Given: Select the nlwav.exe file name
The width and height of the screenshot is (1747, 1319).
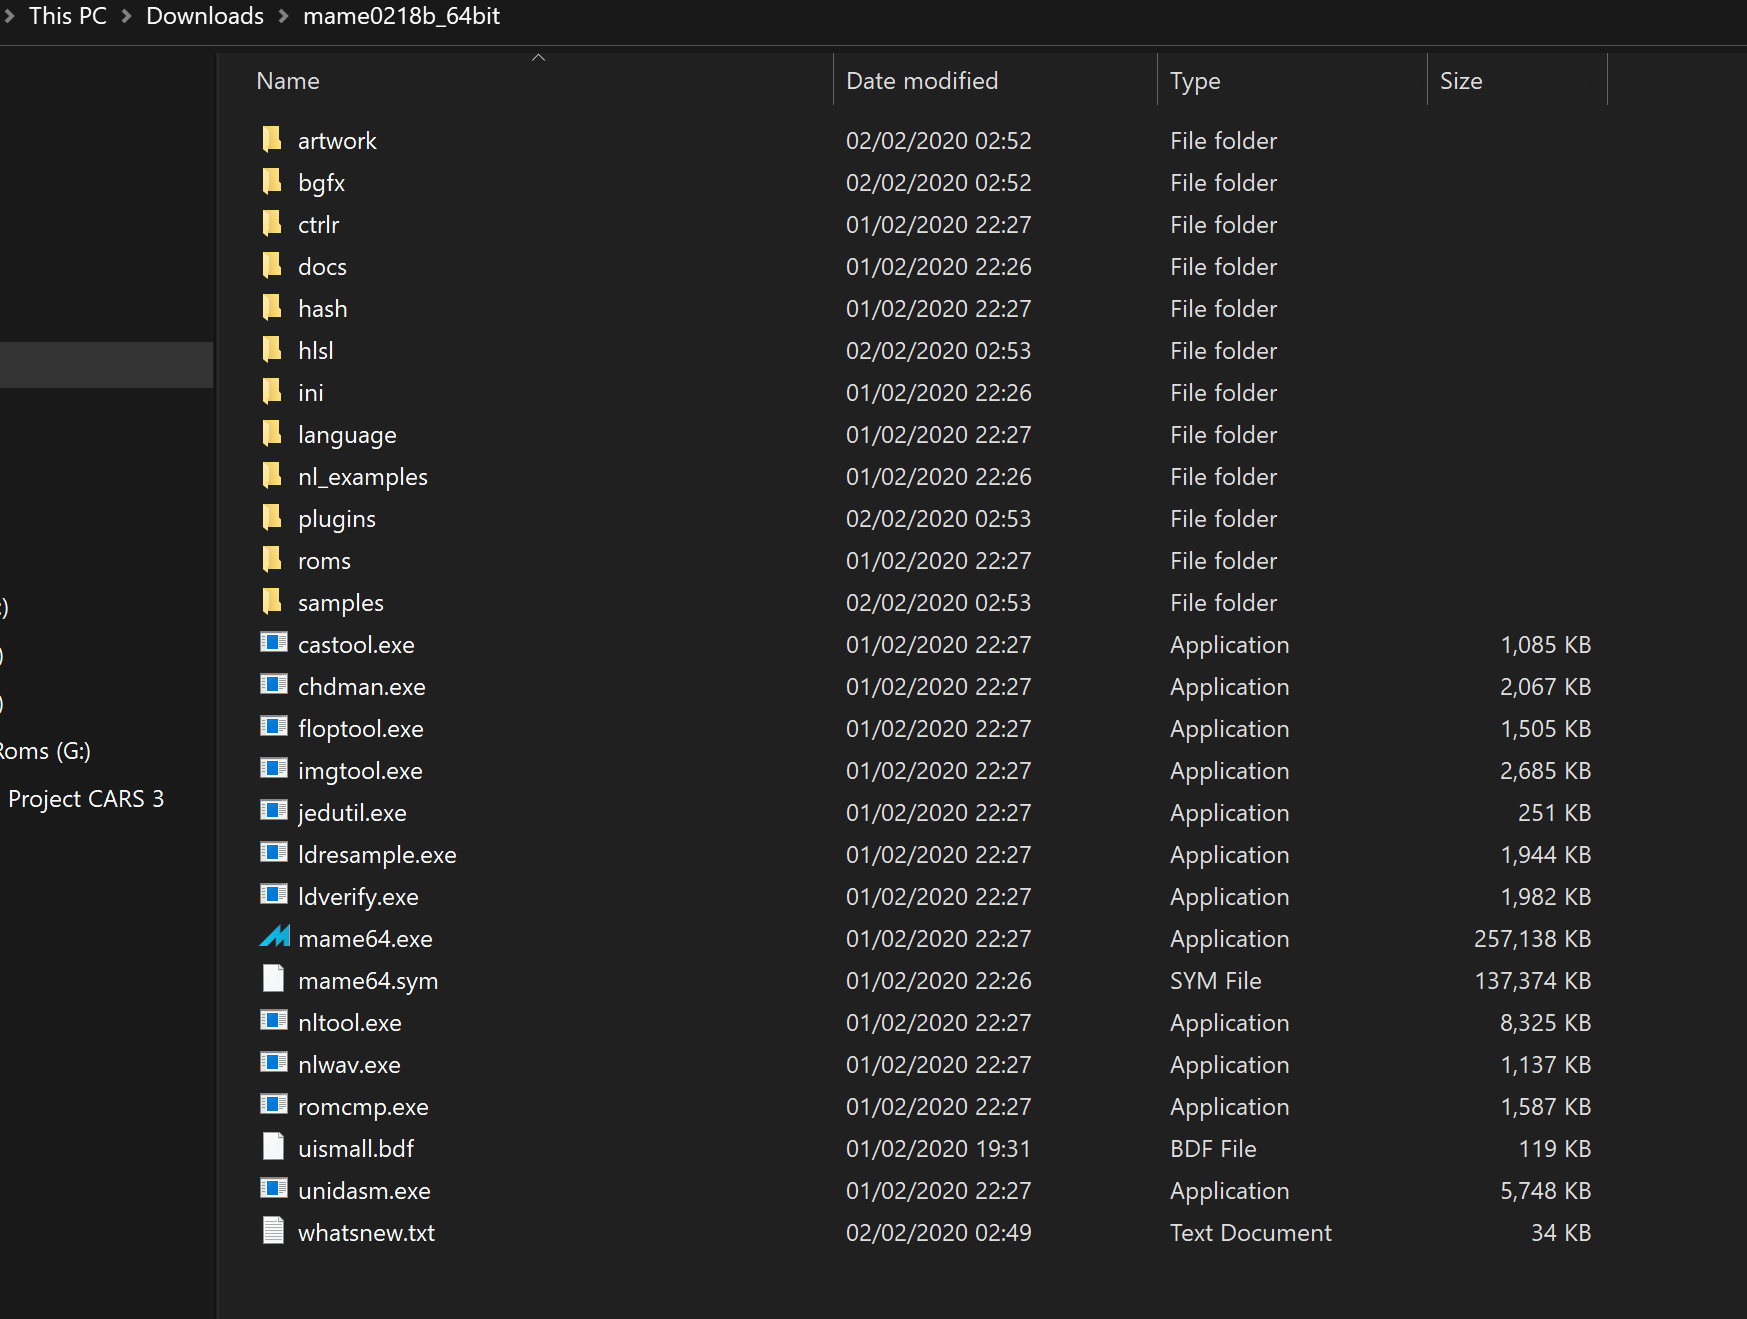Looking at the screenshot, I should [x=349, y=1065].
